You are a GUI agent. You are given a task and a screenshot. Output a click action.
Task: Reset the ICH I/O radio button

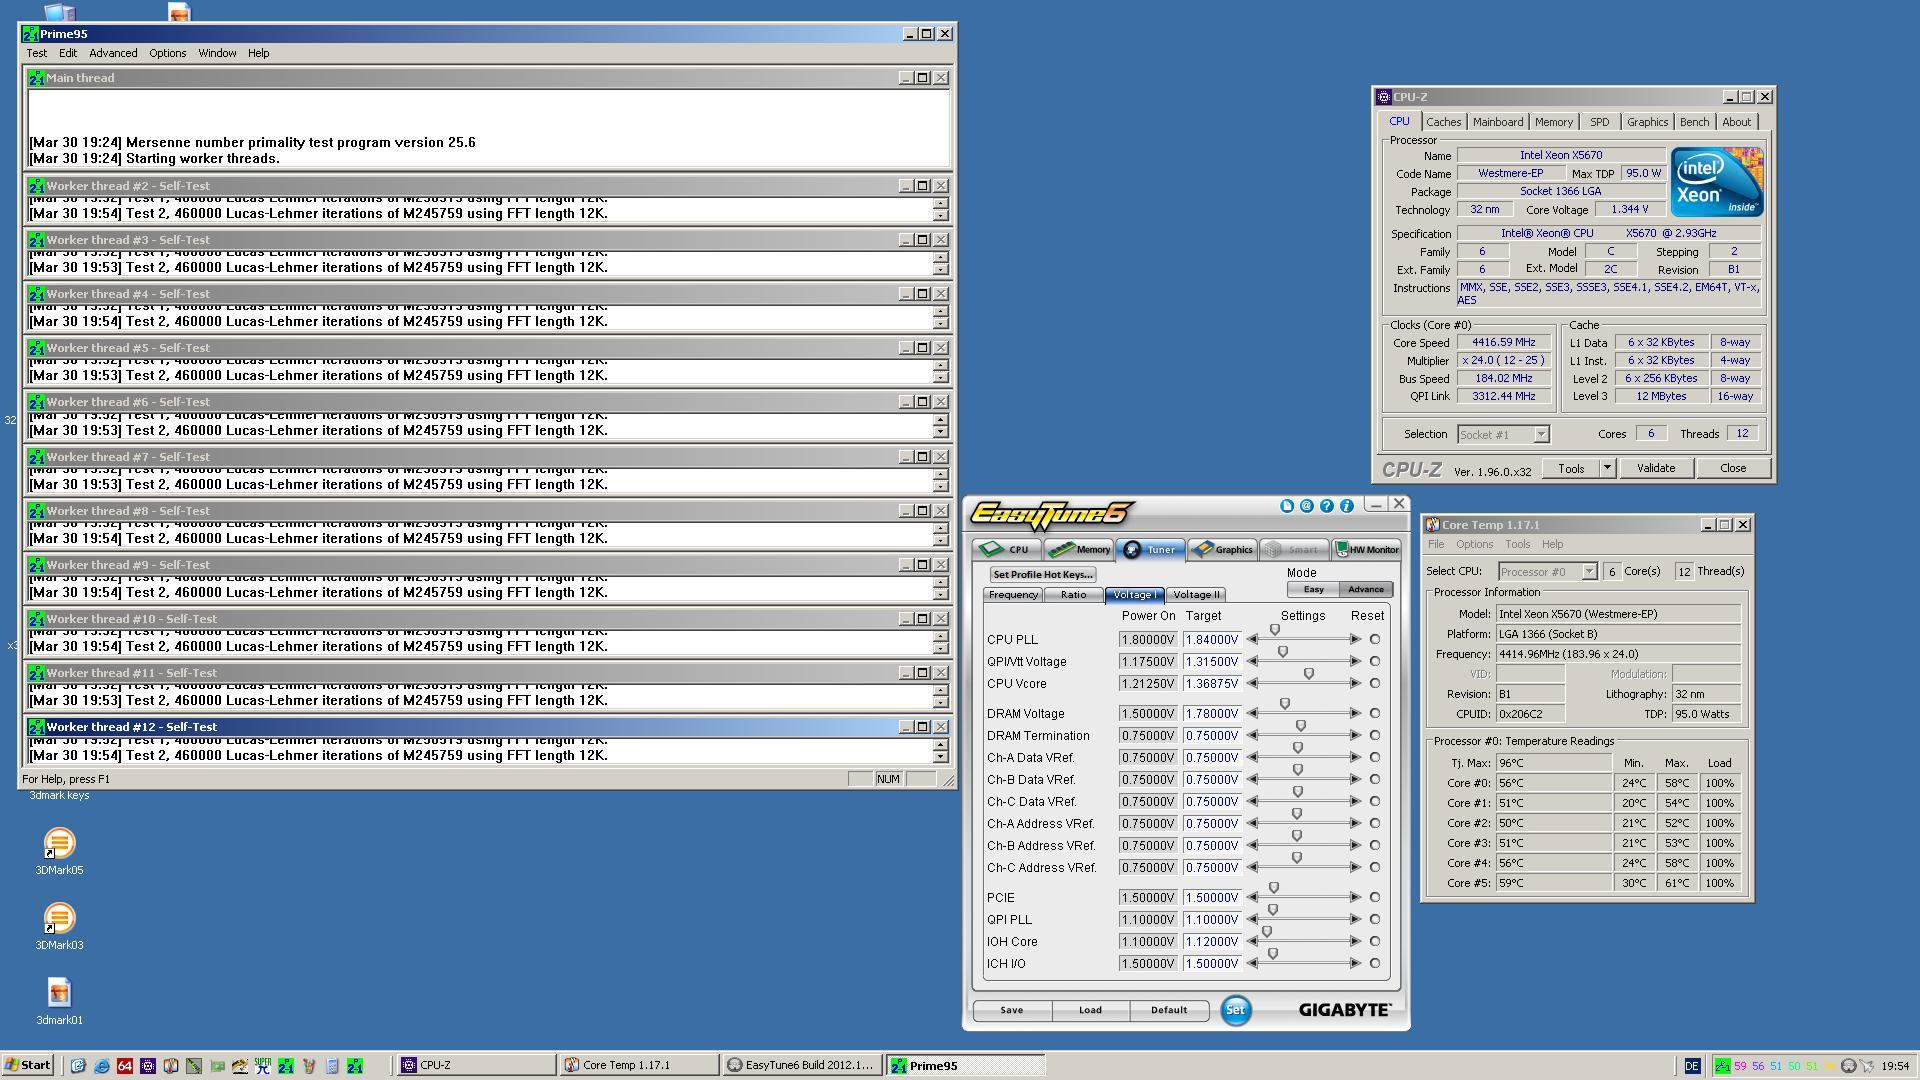click(x=1375, y=964)
